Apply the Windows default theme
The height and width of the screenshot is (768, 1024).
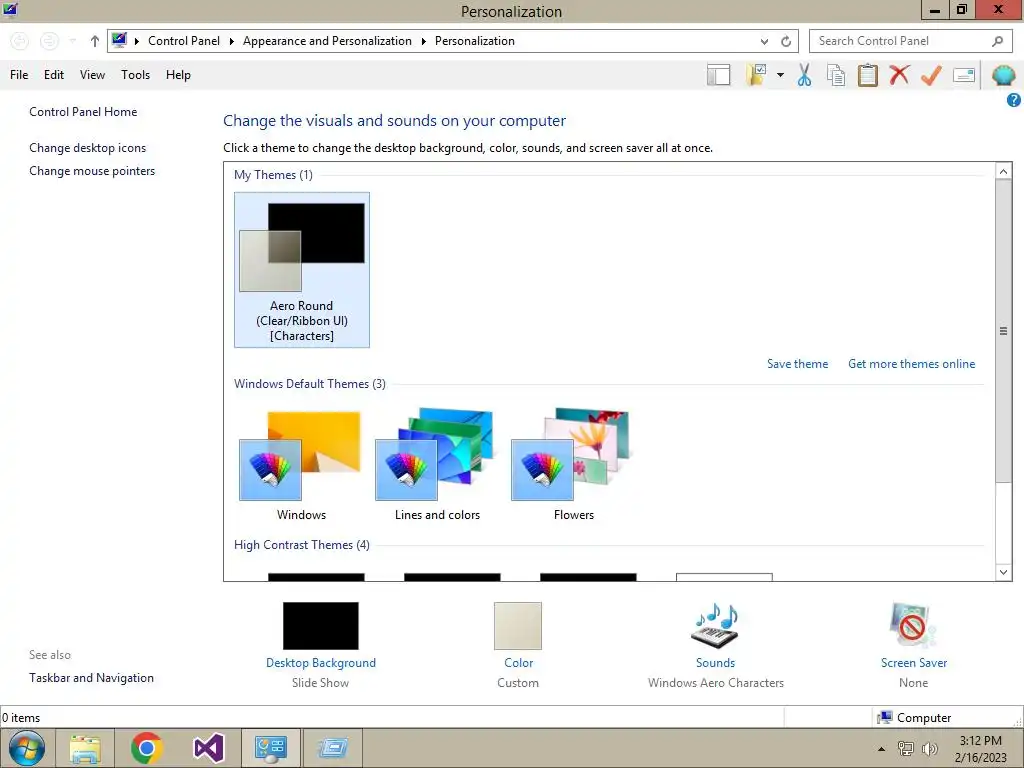(301, 464)
